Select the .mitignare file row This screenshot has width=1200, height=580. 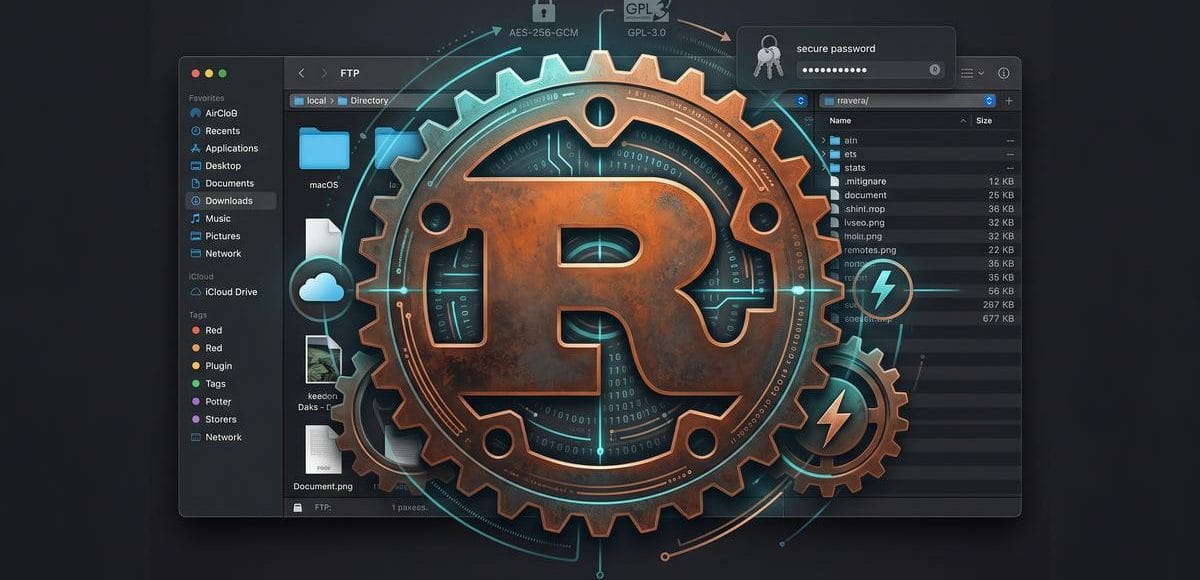919,181
